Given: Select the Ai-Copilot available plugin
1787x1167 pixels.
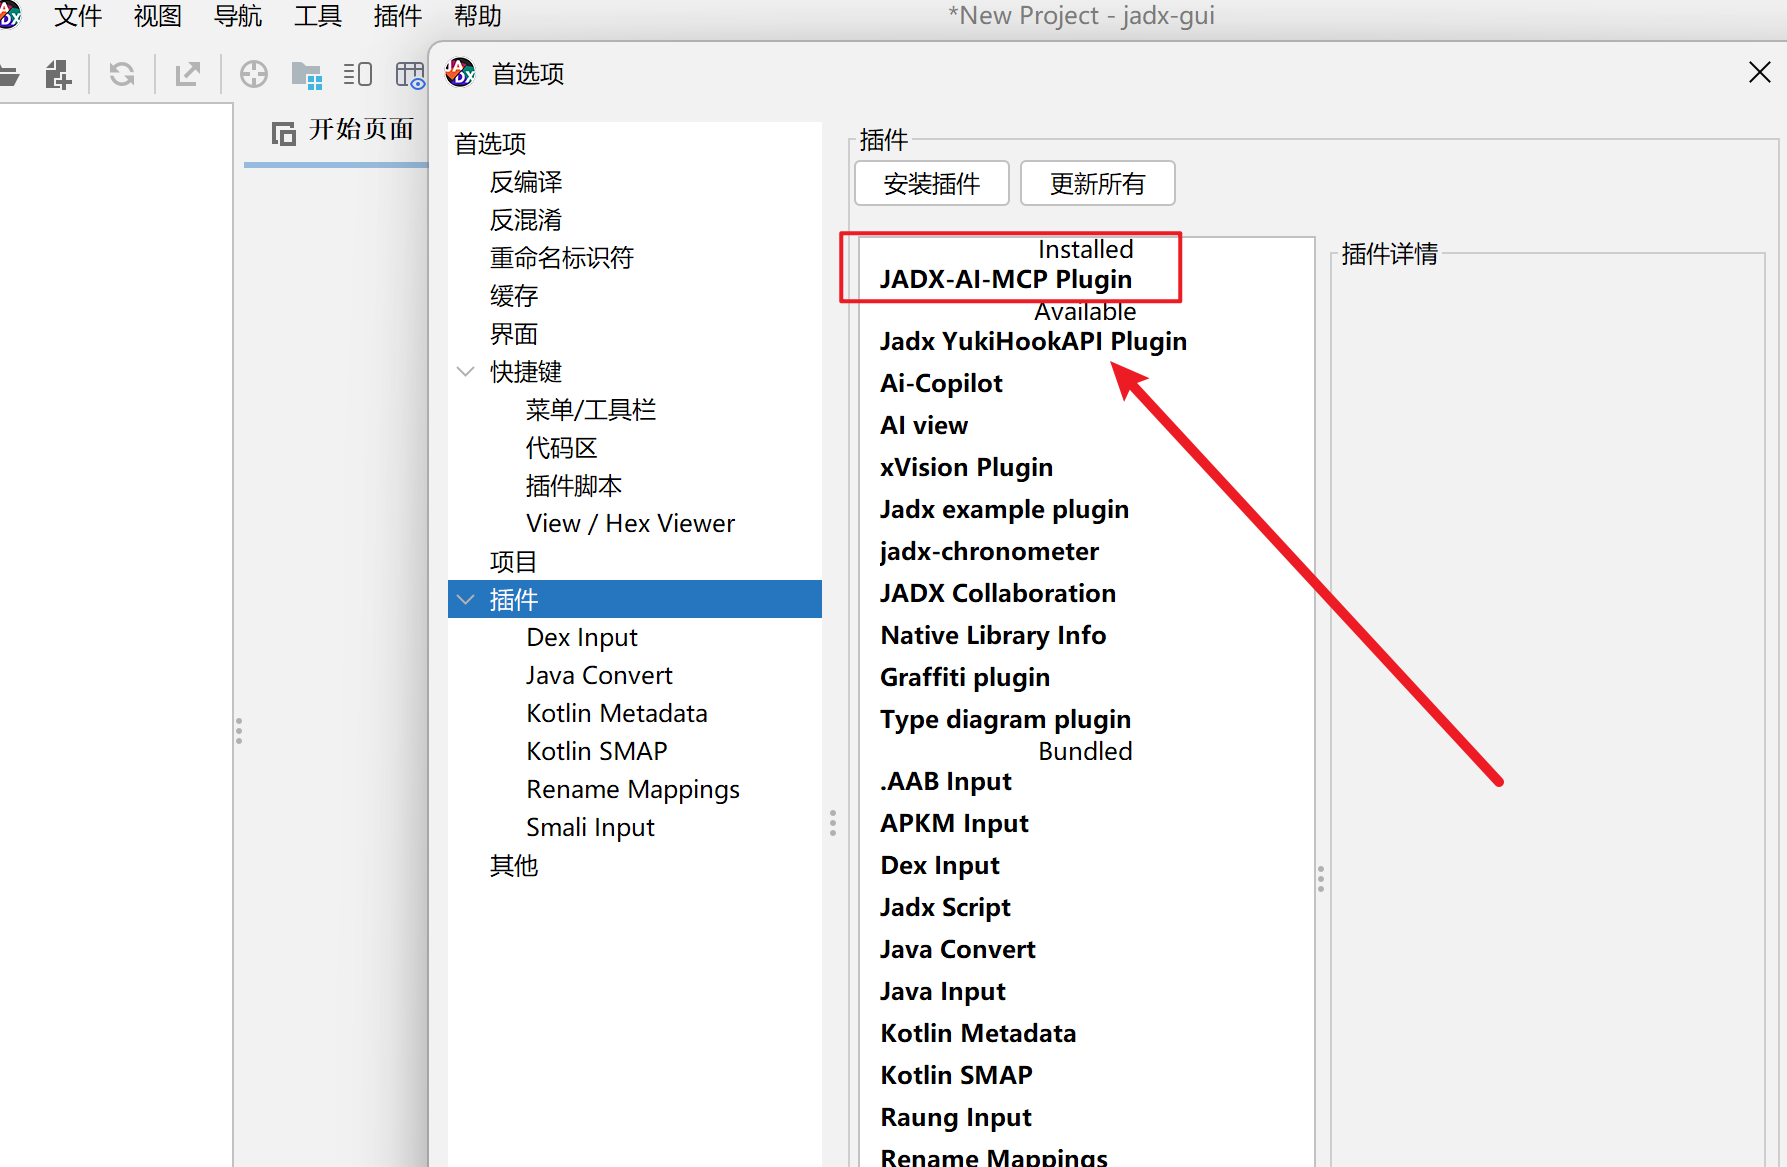Looking at the screenshot, I should [941, 384].
